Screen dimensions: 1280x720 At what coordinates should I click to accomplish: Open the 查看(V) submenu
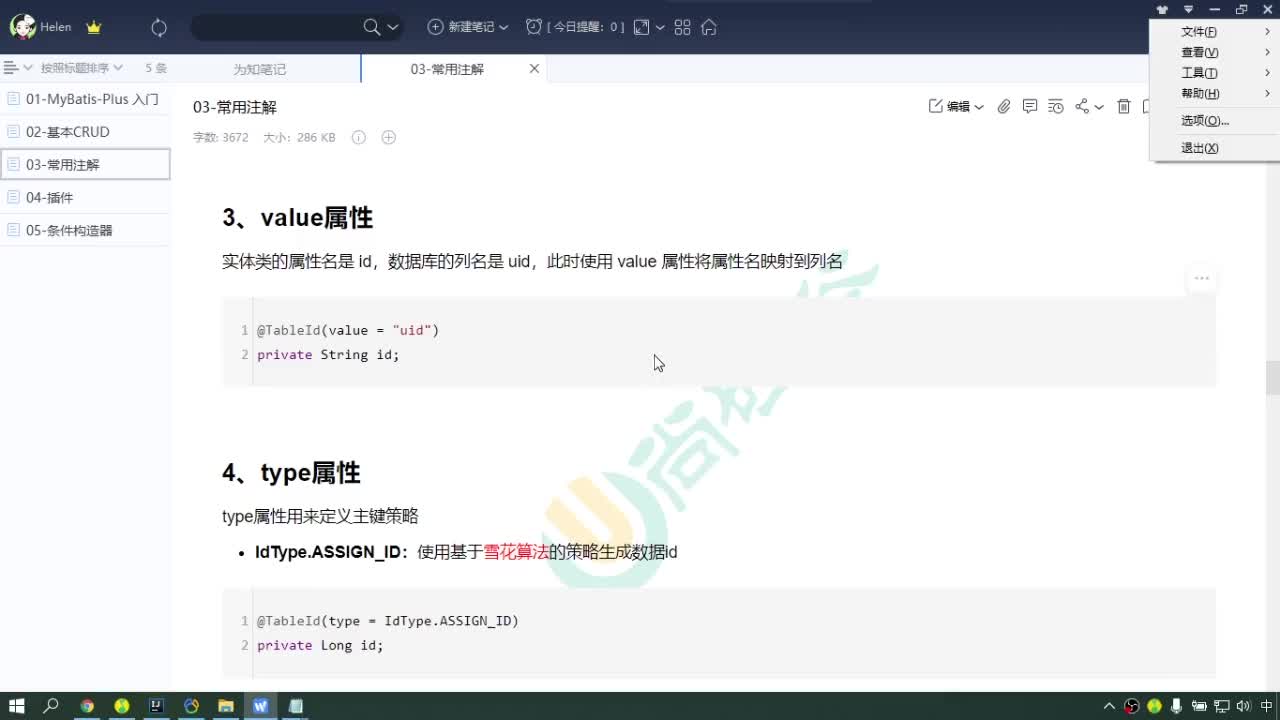[x=1215, y=52]
